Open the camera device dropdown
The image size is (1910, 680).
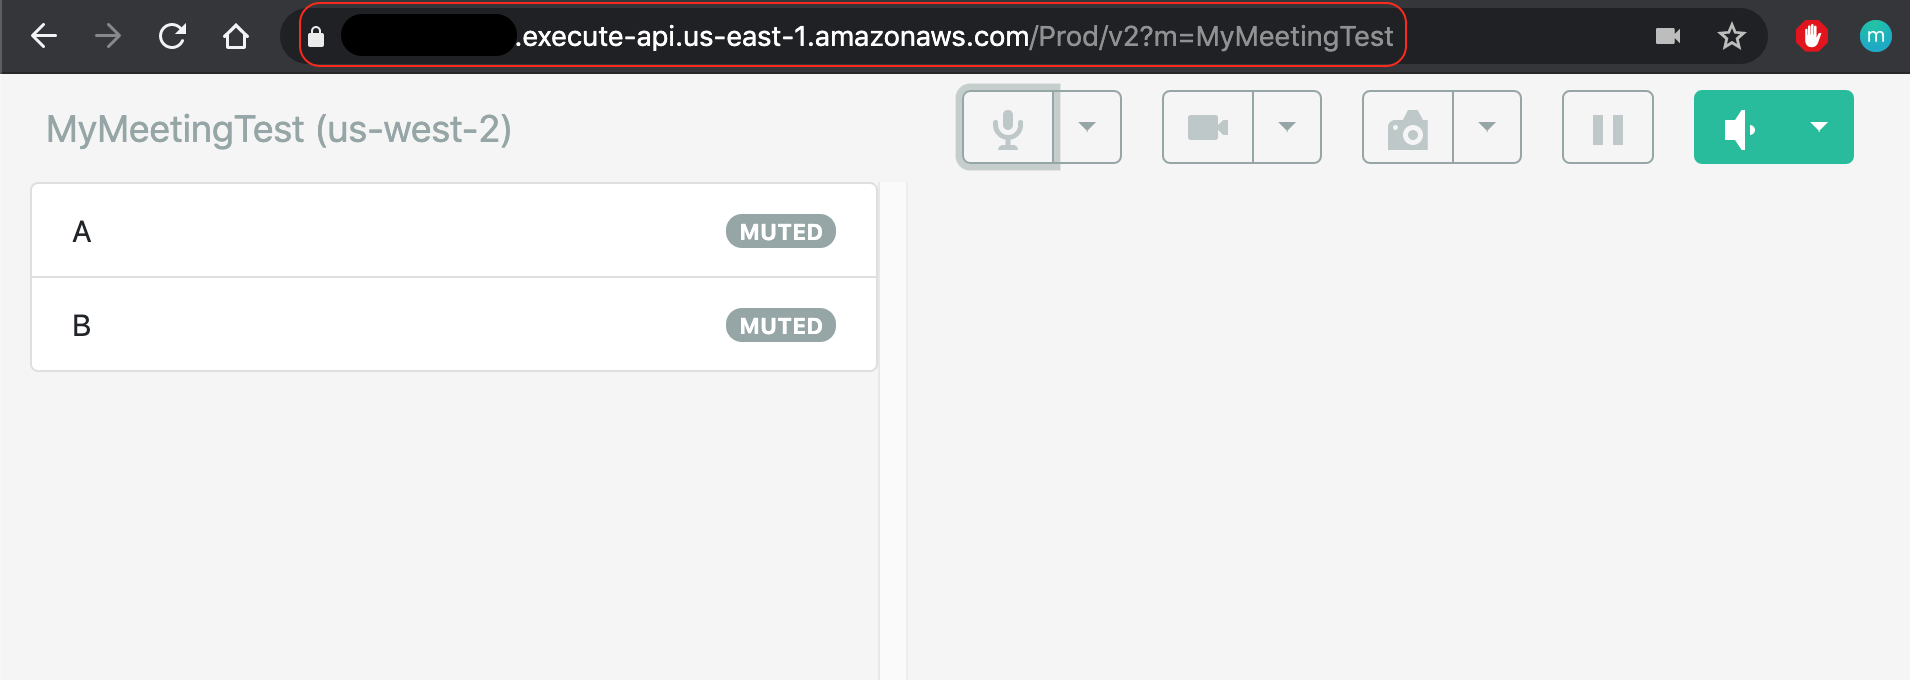[x=1287, y=127]
